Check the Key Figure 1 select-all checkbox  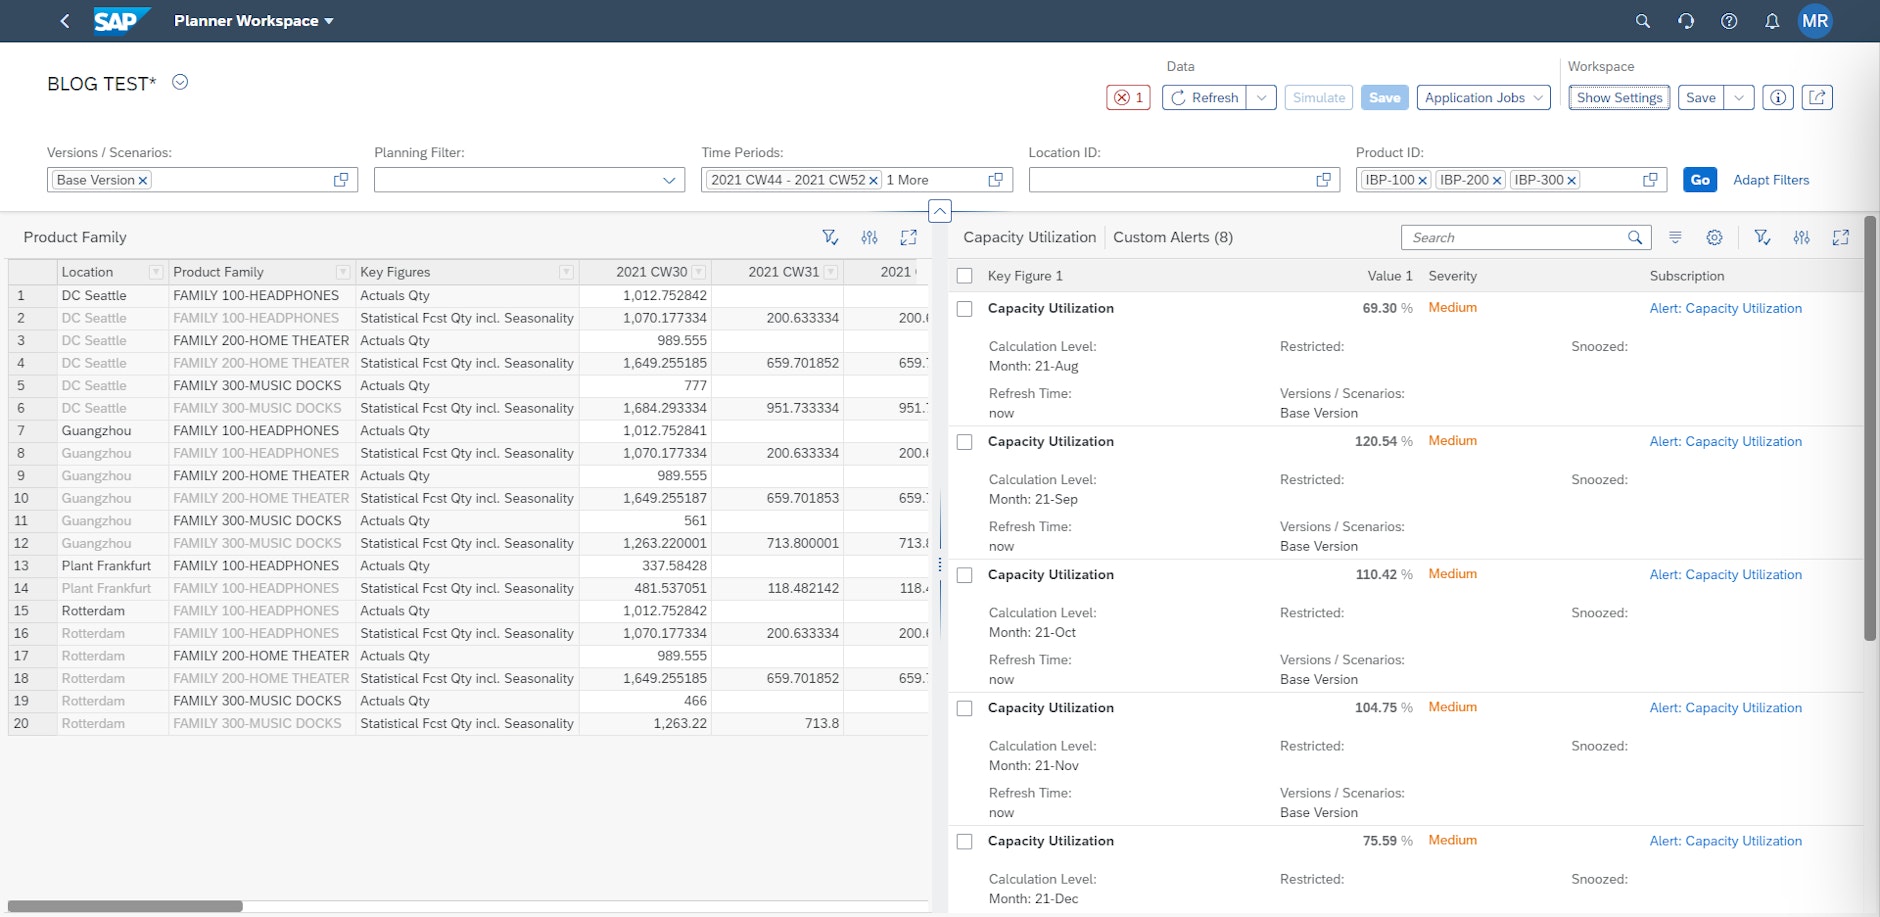pos(965,275)
